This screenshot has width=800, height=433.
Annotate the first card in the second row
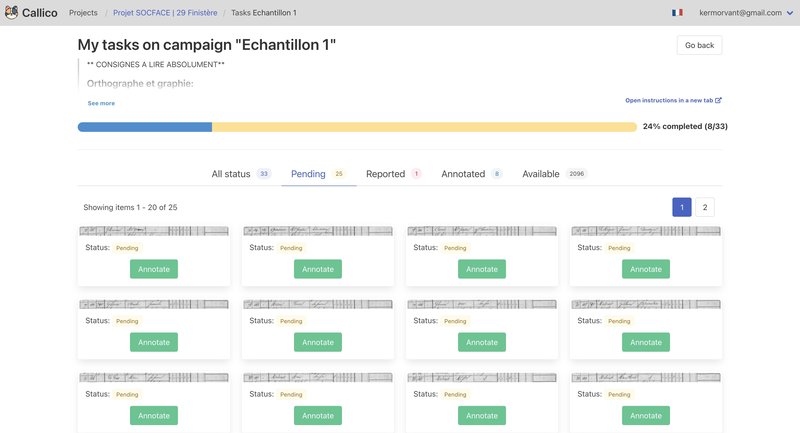154,342
